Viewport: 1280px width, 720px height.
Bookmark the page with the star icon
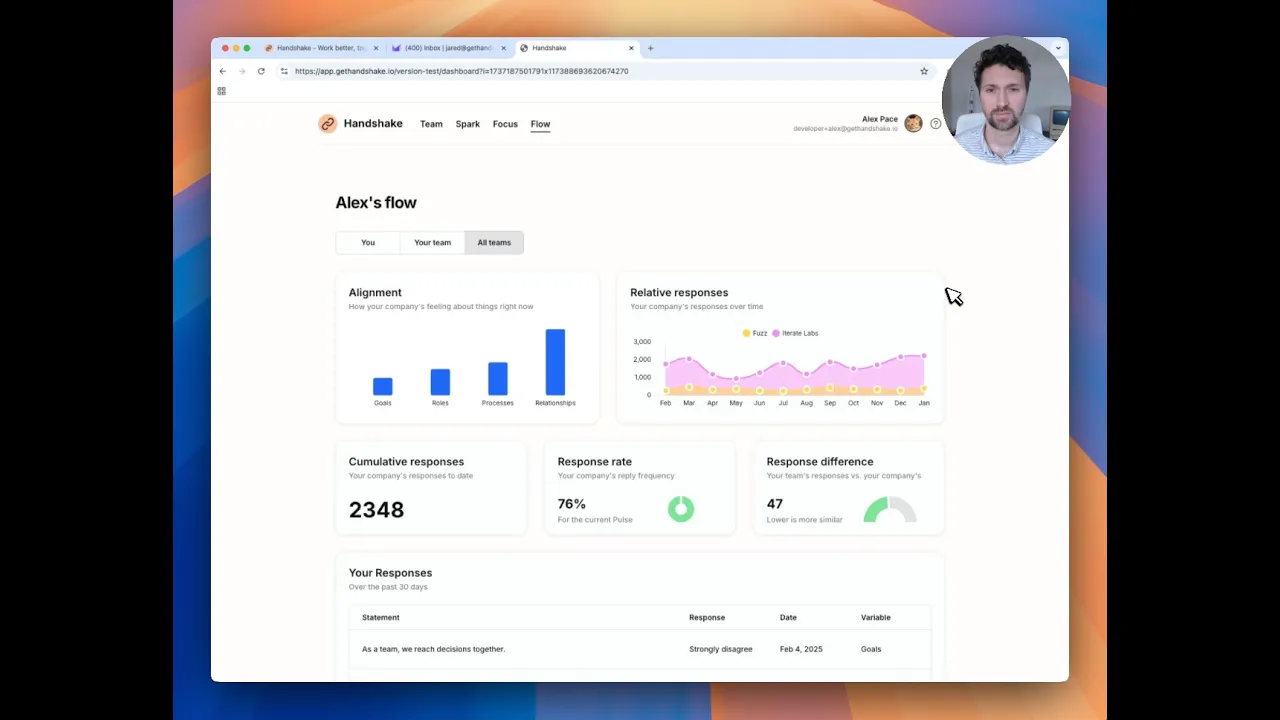point(924,71)
